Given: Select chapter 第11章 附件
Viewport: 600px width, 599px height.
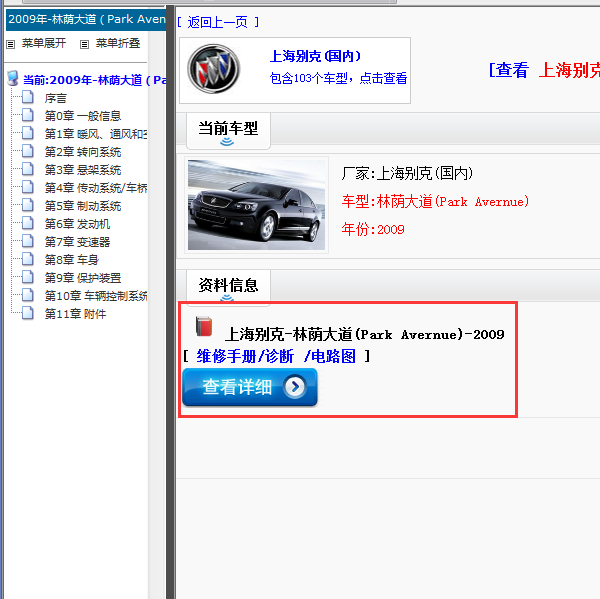Looking at the screenshot, I should point(75,314).
